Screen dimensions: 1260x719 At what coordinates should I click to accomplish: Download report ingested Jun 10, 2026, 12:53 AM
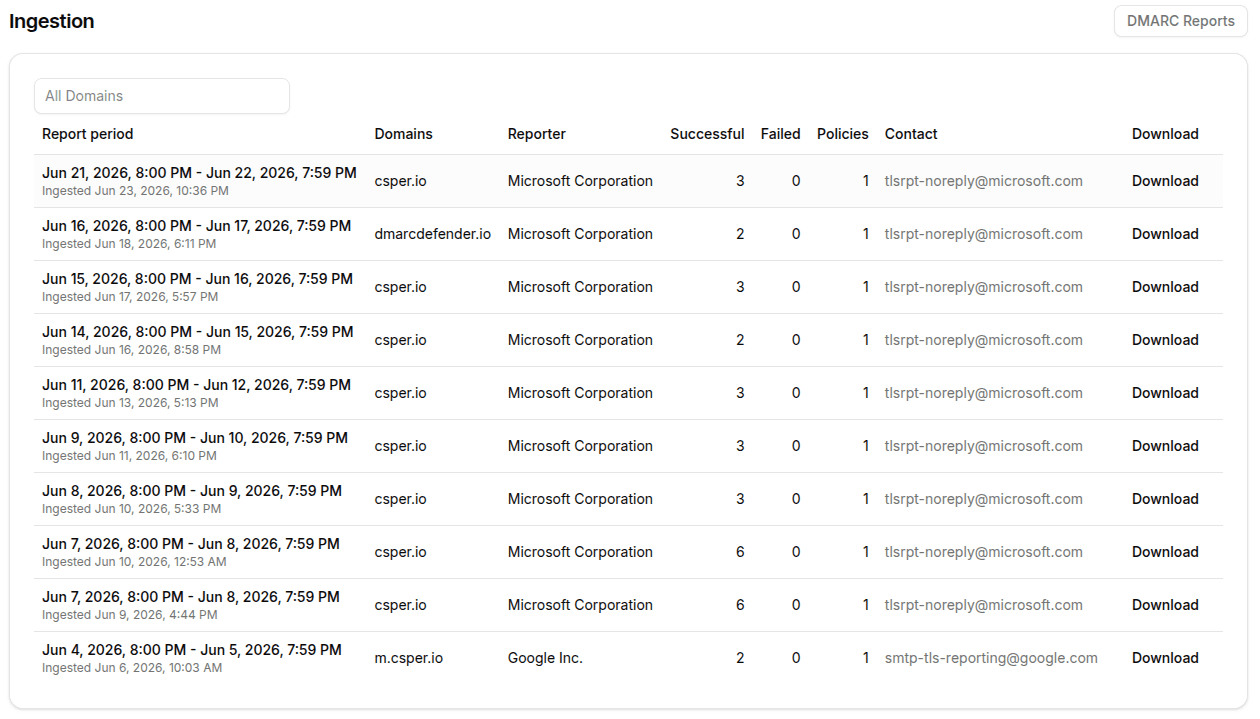pos(1165,552)
